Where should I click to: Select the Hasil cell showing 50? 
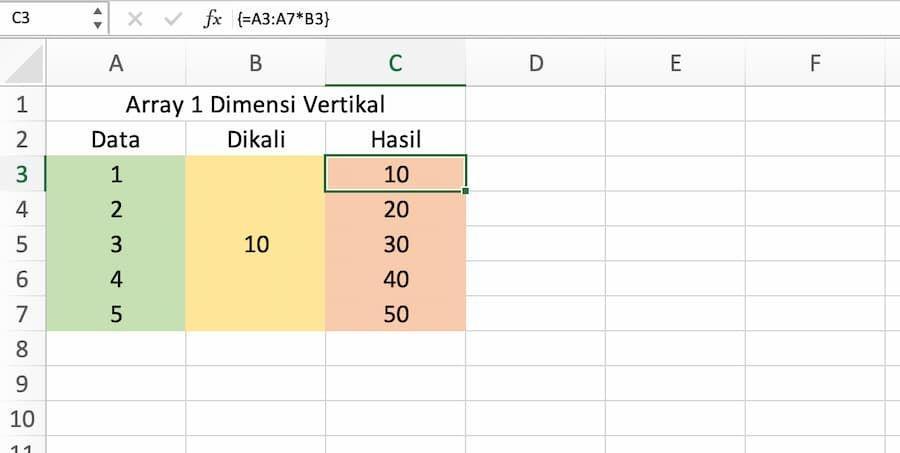coord(395,313)
